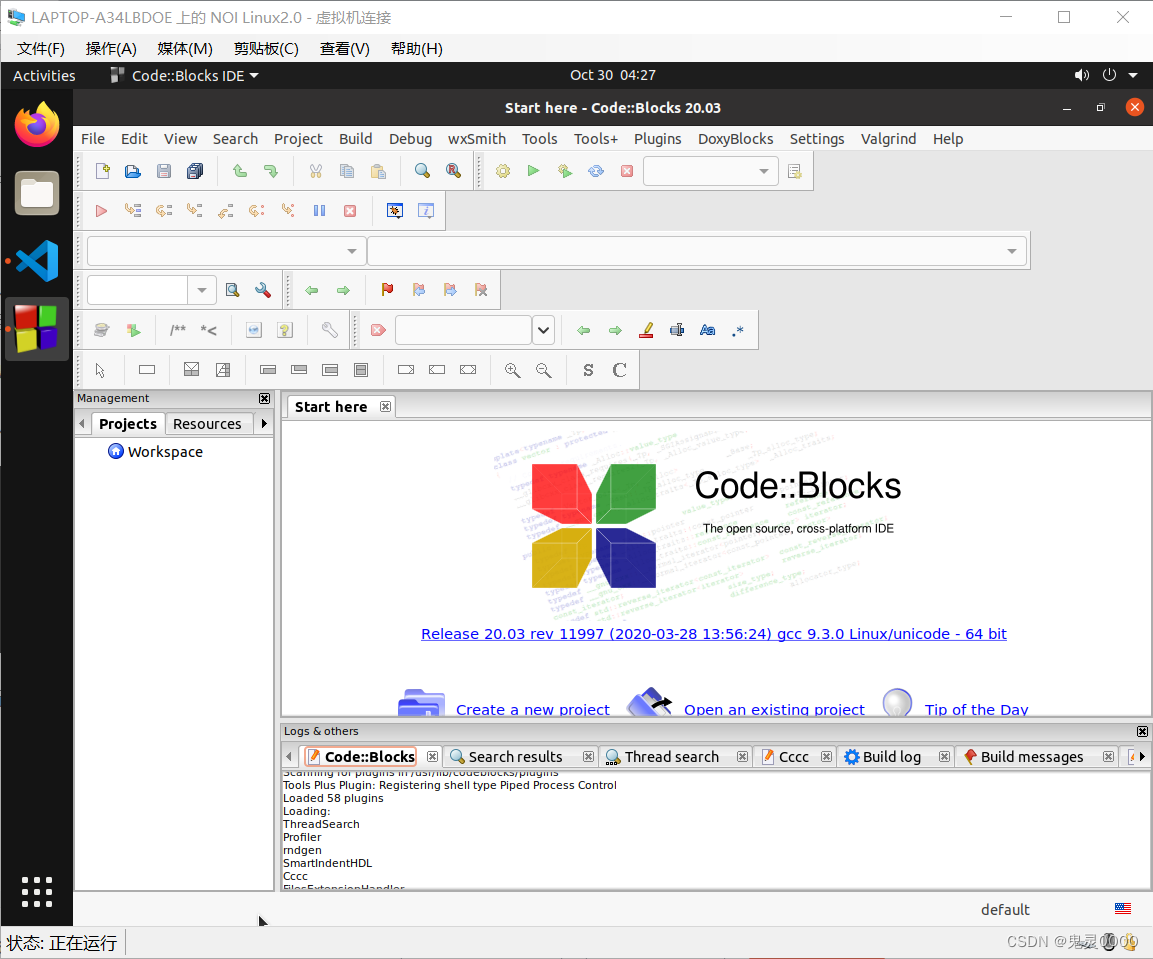
Task: Click the highlight marker pen icon
Action: 646,330
